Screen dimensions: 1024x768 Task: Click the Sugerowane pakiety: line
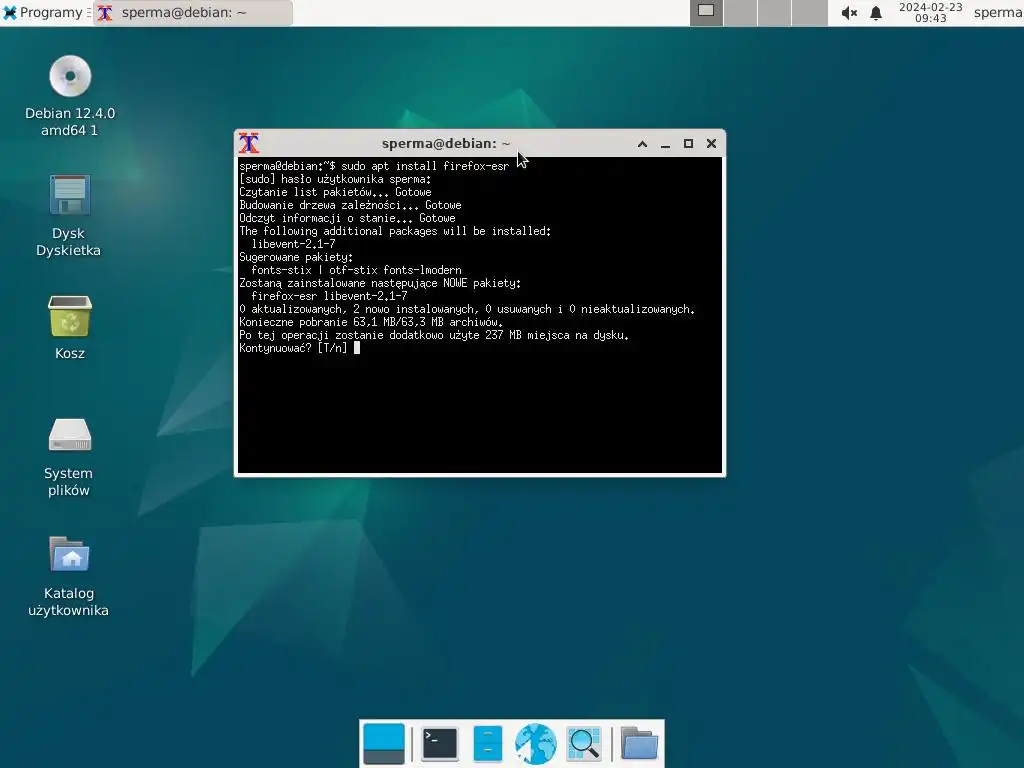(x=296, y=257)
